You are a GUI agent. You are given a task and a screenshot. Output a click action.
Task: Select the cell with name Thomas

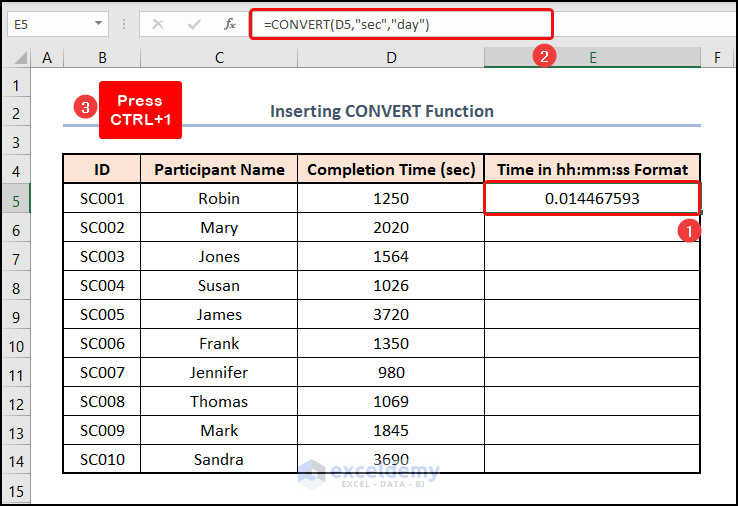click(x=219, y=402)
